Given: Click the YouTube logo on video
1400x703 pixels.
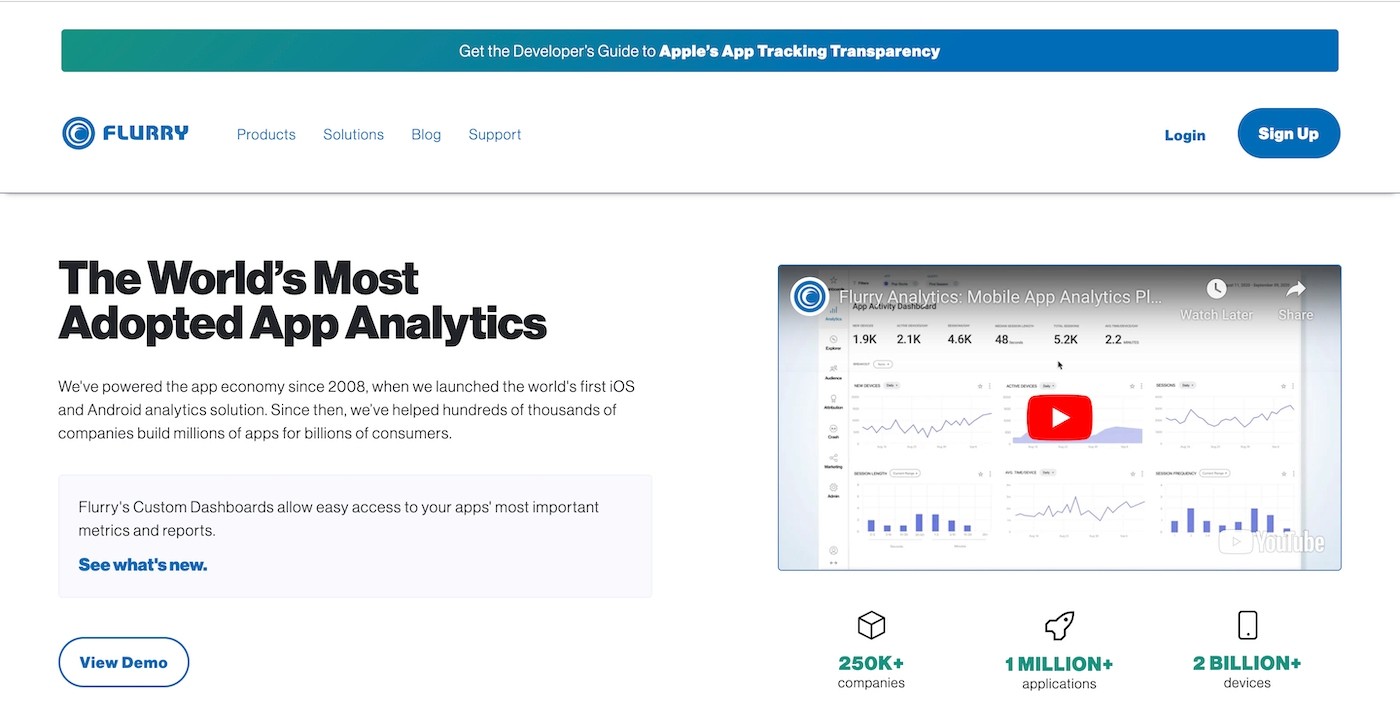Looking at the screenshot, I should pos(1271,542).
